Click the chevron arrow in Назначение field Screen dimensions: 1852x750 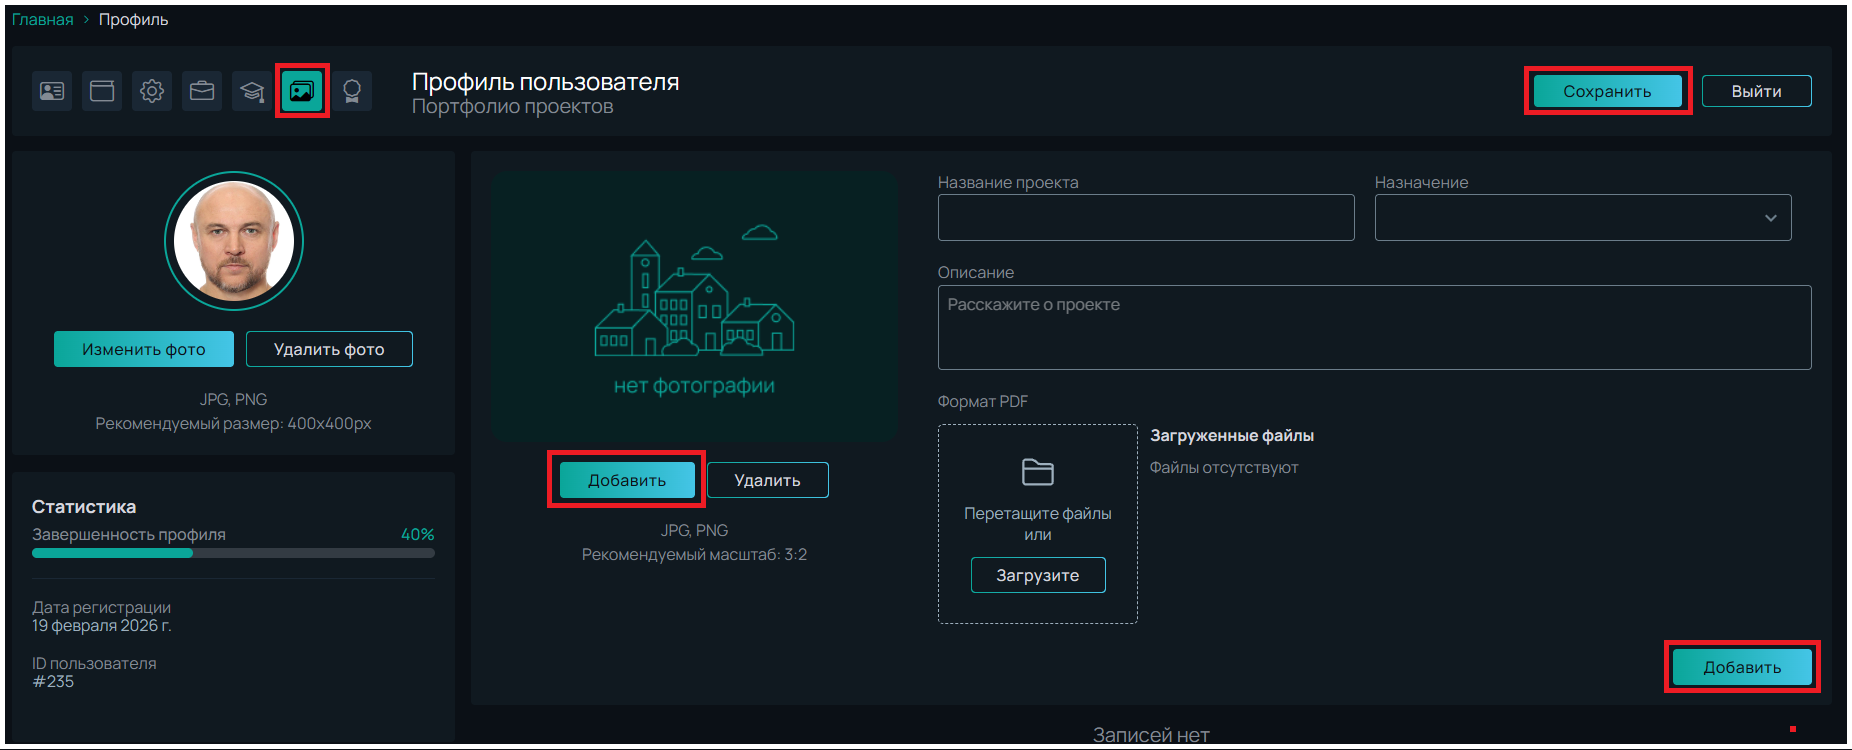(x=1770, y=218)
